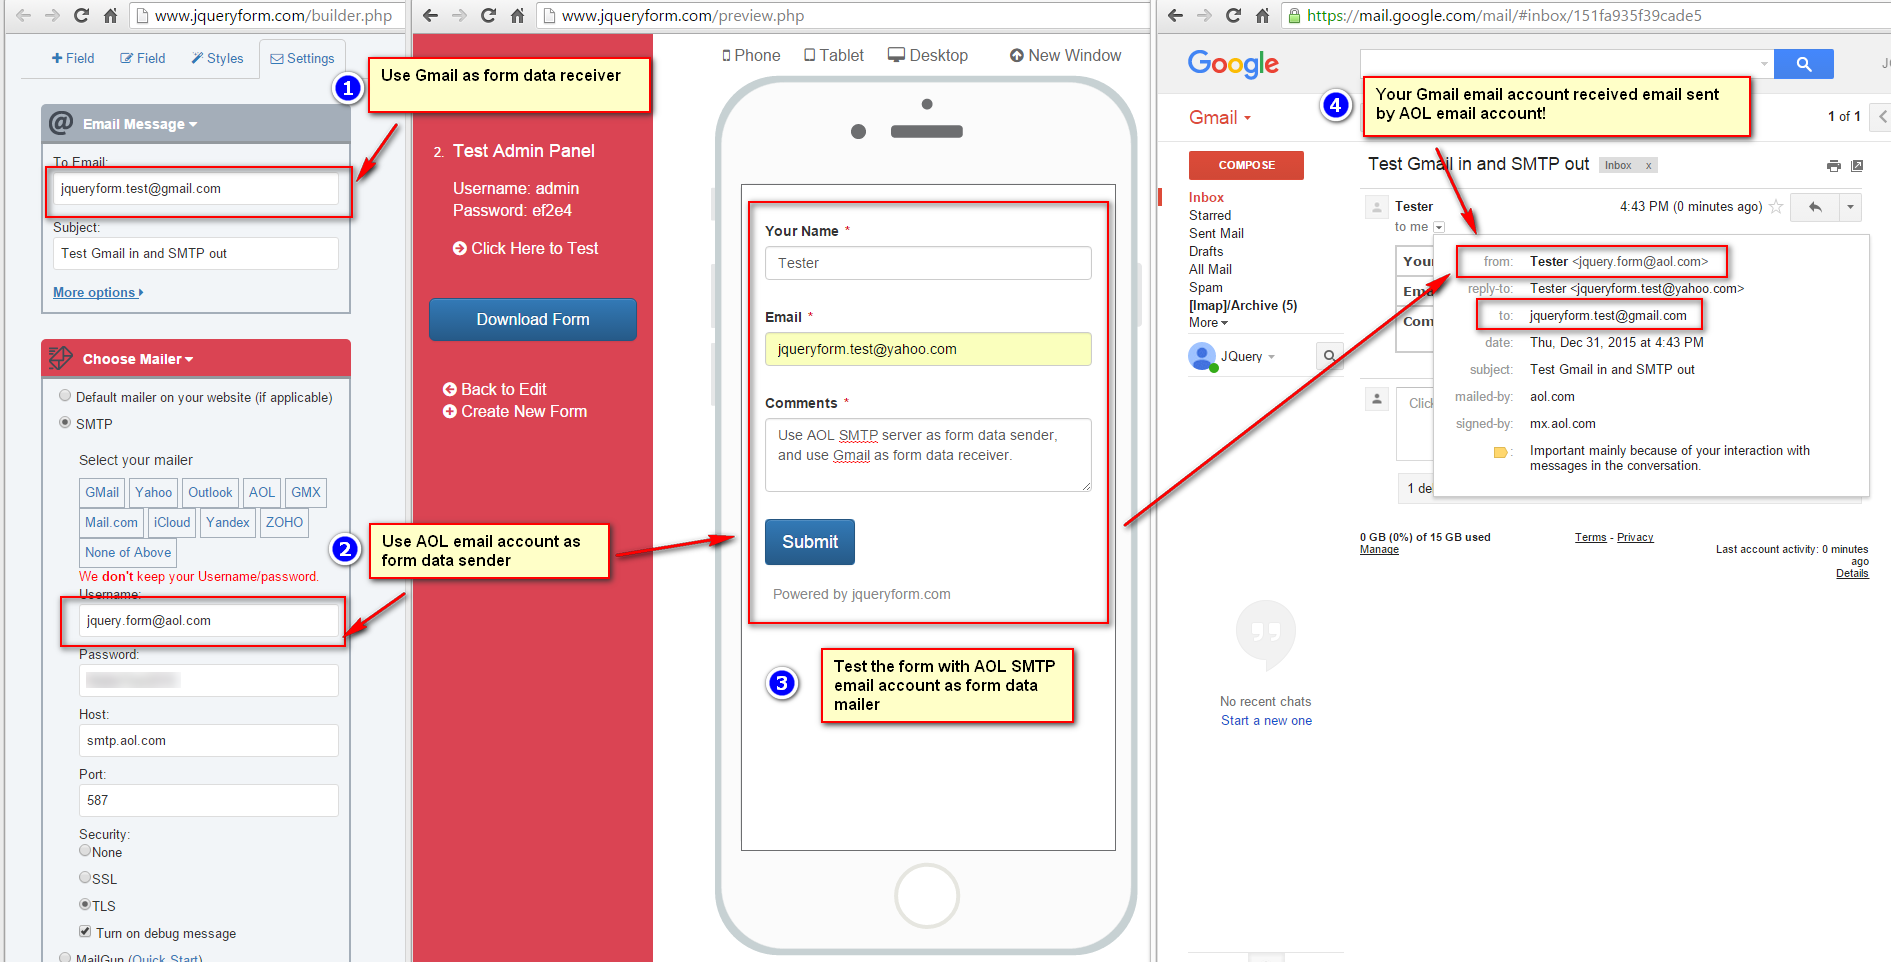The width and height of the screenshot is (1891, 962).
Task: Click the Google search magnifier button
Action: point(1803,64)
